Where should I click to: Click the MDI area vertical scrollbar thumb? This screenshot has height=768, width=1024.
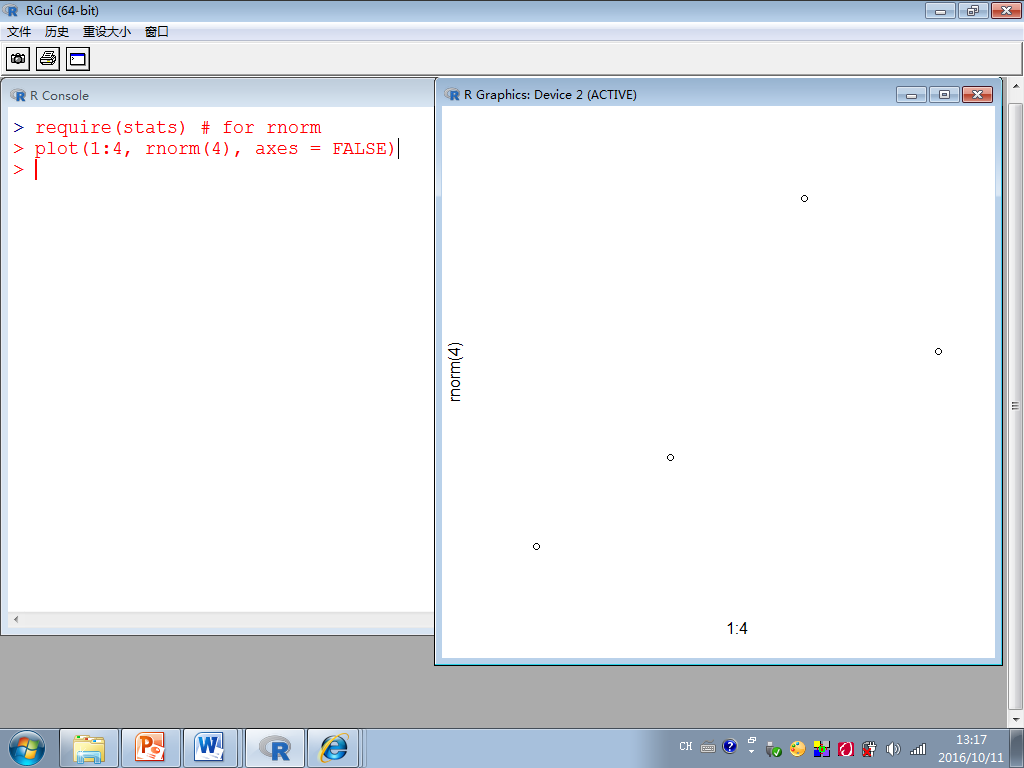(1016, 405)
